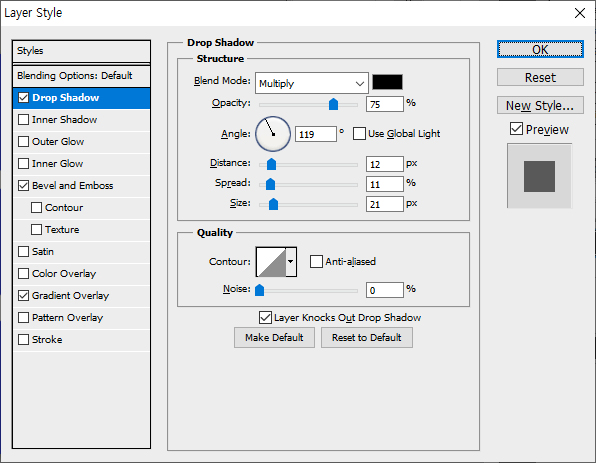Enable the Contour sub-option checkbox
The width and height of the screenshot is (596, 463).
pyautogui.click(x=36, y=208)
